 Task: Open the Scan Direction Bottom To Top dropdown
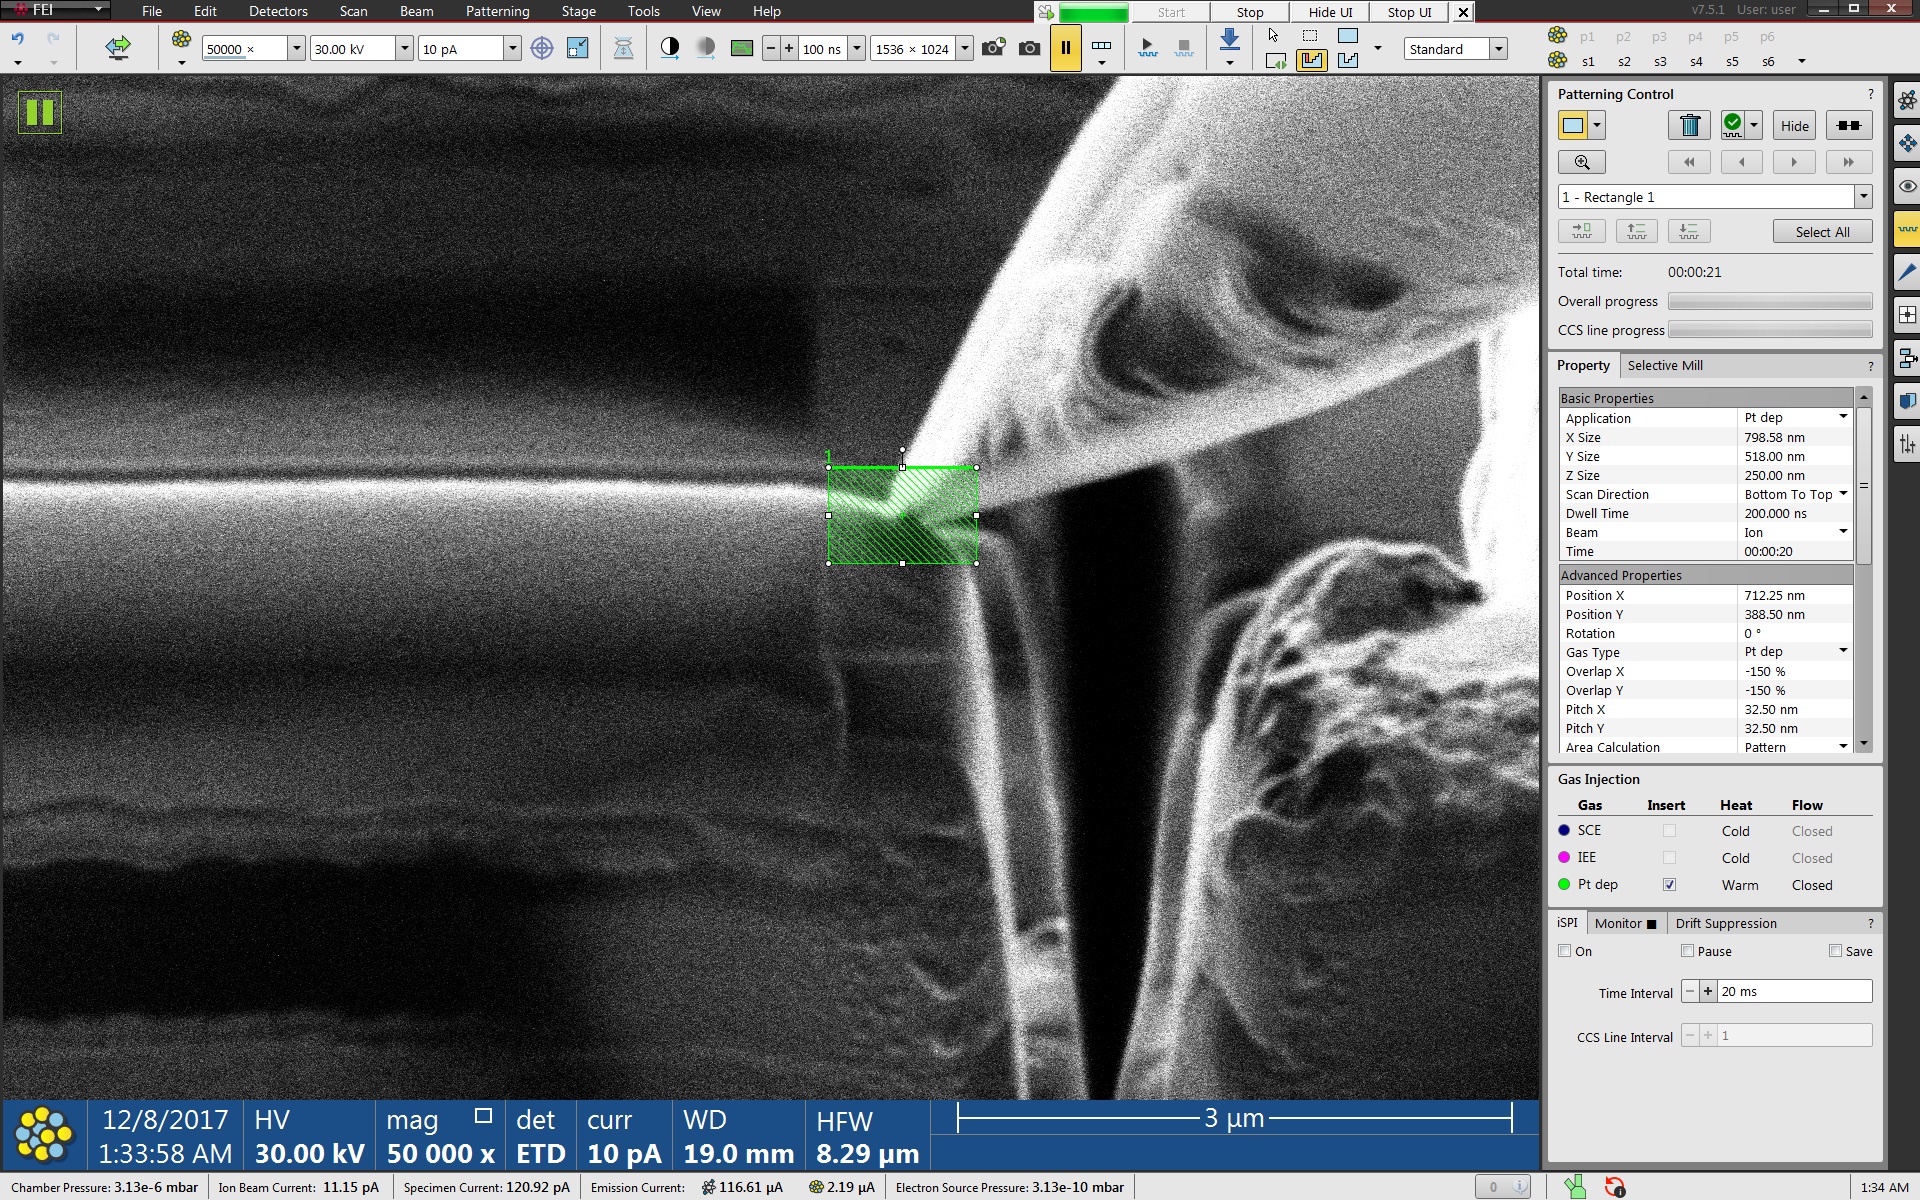tap(1843, 494)
